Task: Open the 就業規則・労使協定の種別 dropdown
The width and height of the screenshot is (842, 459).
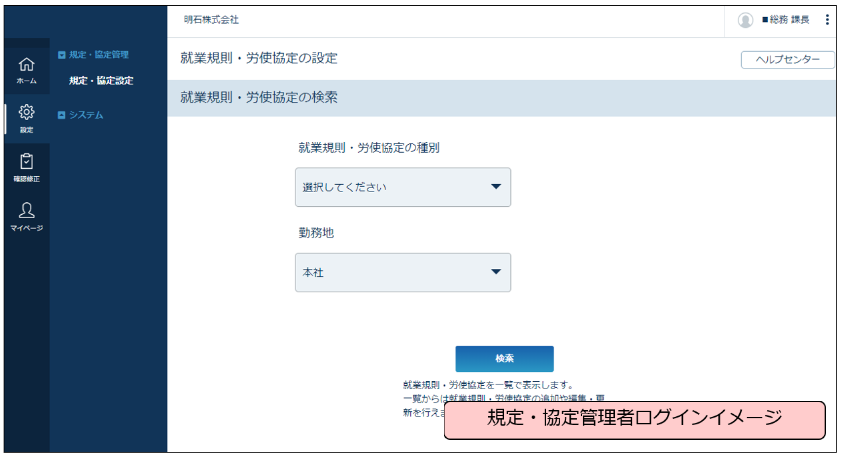Action: tap(403, 187)
